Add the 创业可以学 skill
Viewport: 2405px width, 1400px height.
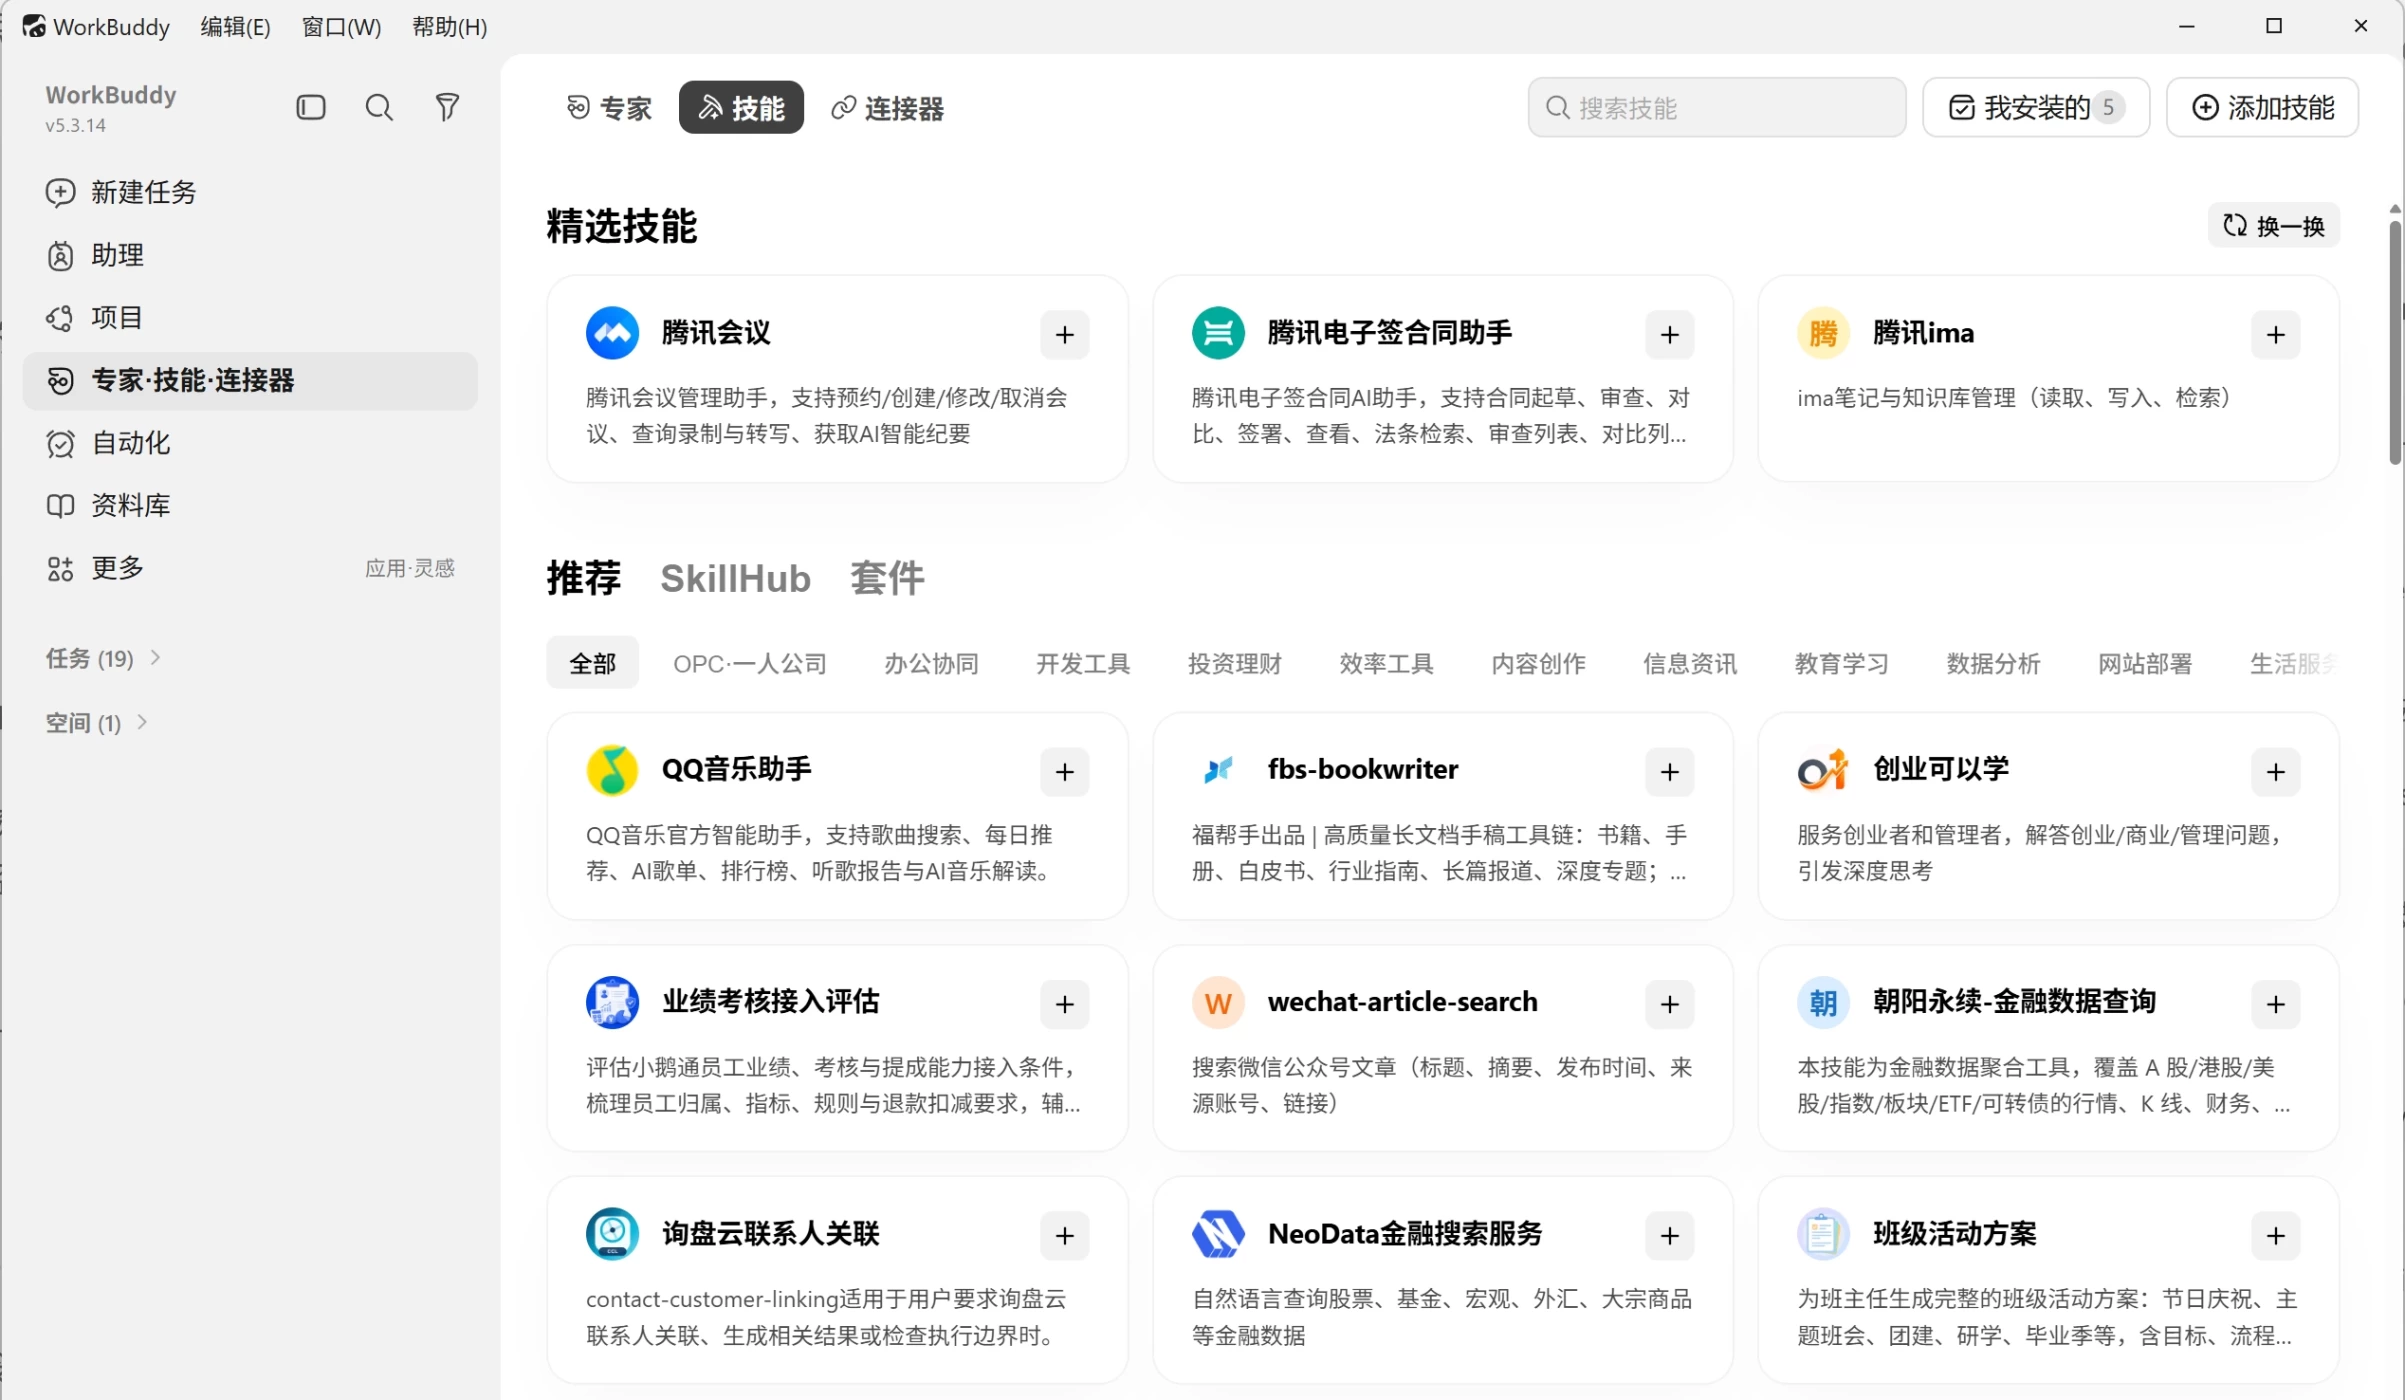[2275, 772]
